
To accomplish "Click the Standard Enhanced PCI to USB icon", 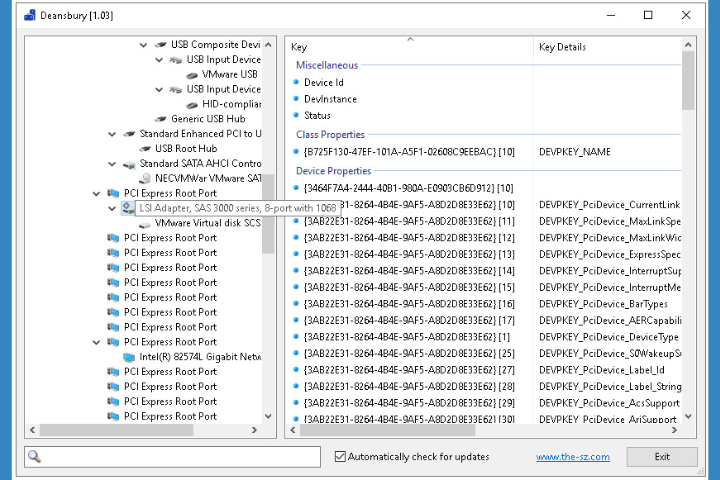I will point(129,134).
